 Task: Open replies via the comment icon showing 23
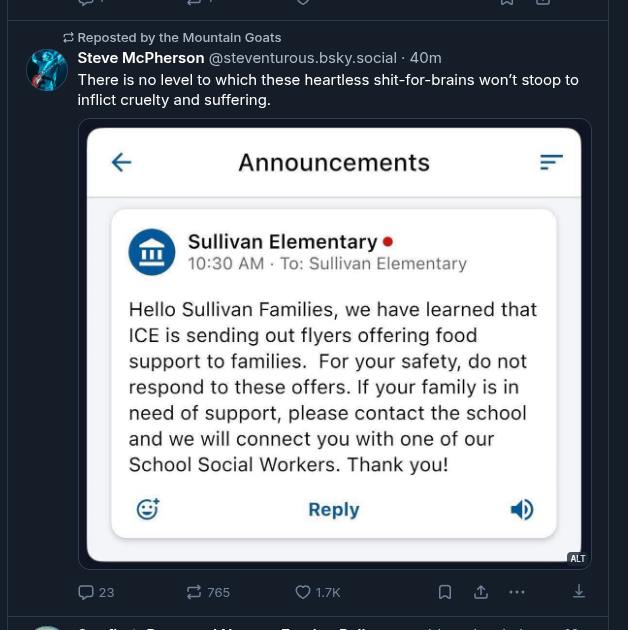(87, 592)
